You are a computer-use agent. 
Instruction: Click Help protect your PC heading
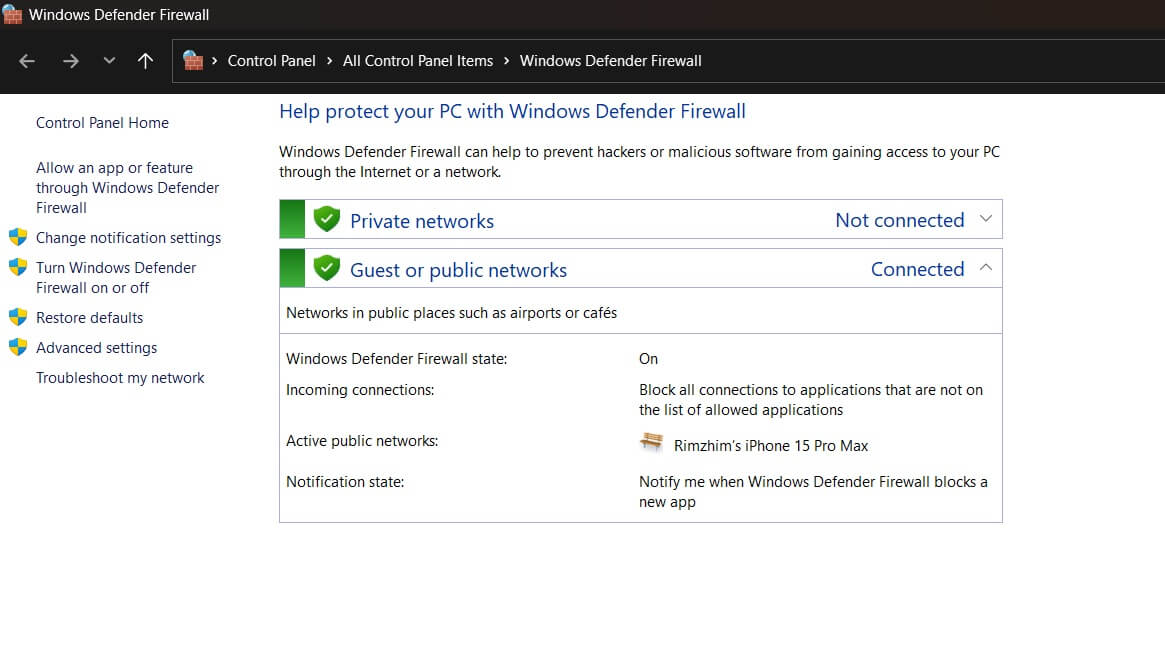coord(512,111)
